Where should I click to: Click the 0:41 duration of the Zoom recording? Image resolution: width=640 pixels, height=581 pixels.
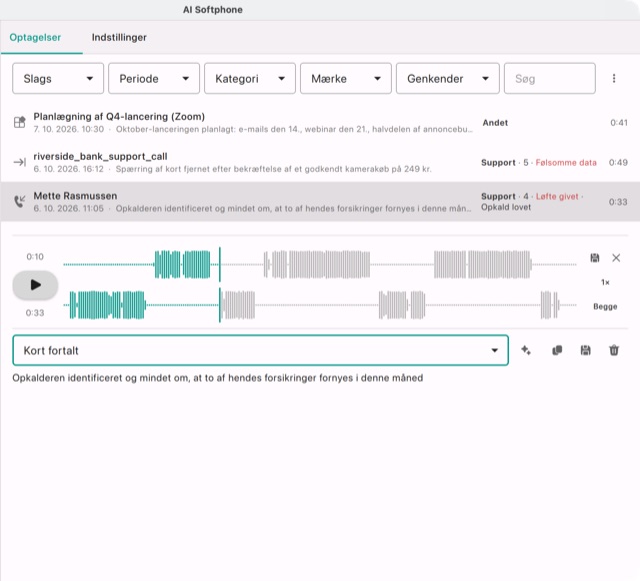[619, 122]
